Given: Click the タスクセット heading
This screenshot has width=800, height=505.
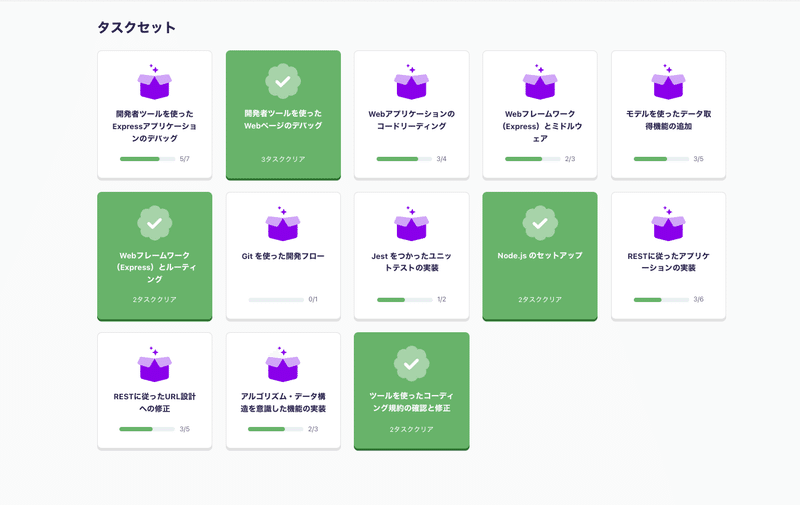Looking at the screenshot, I should pos(137,27).
